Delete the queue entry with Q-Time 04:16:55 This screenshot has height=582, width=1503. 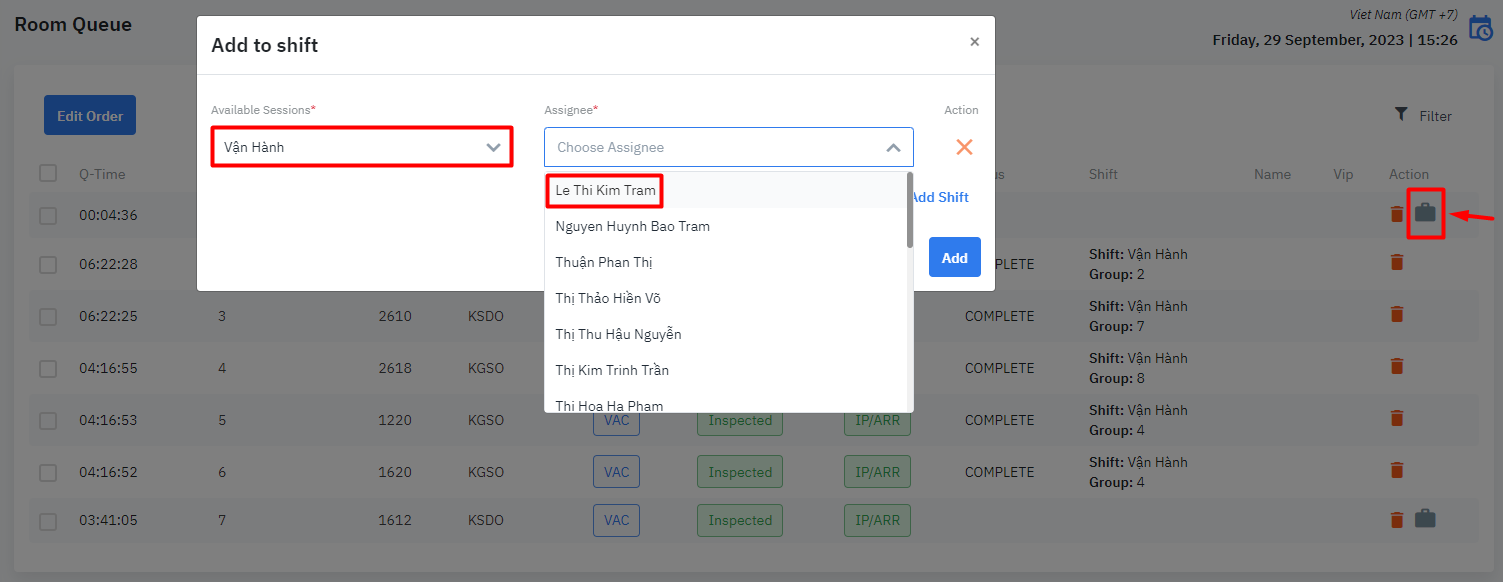(x=1397, y=366)
